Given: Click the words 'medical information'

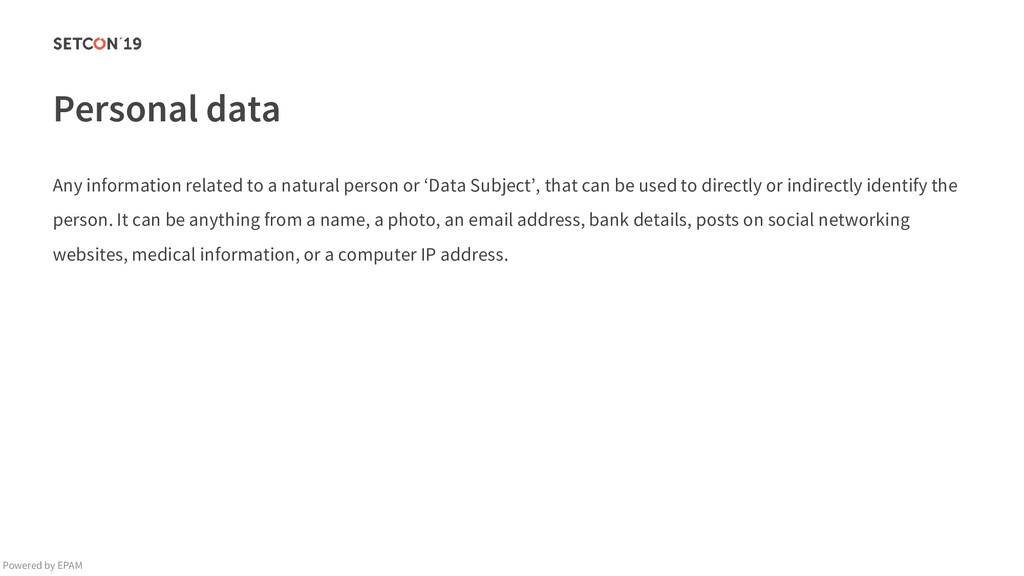Looking at the screenshot, I should point(216,255).
